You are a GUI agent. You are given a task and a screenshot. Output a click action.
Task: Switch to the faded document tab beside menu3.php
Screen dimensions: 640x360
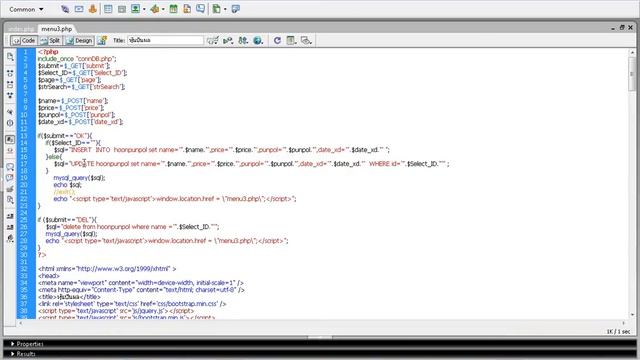21,29
